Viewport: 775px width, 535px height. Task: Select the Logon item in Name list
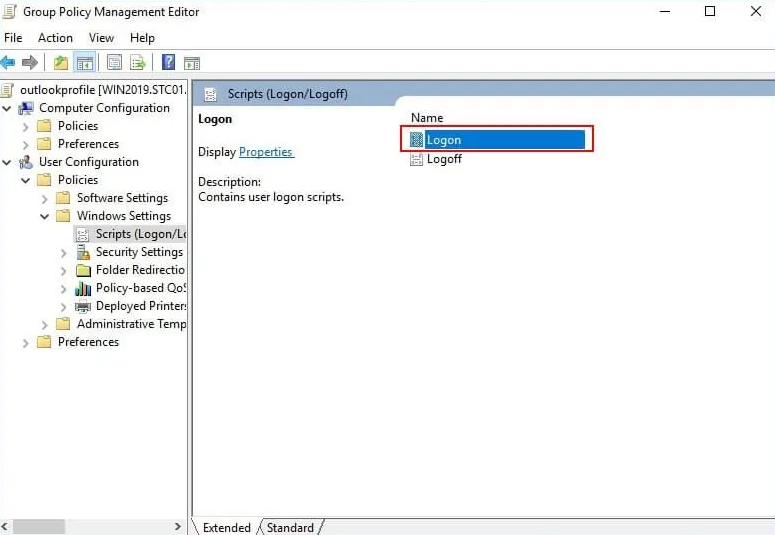click(443, 140)
